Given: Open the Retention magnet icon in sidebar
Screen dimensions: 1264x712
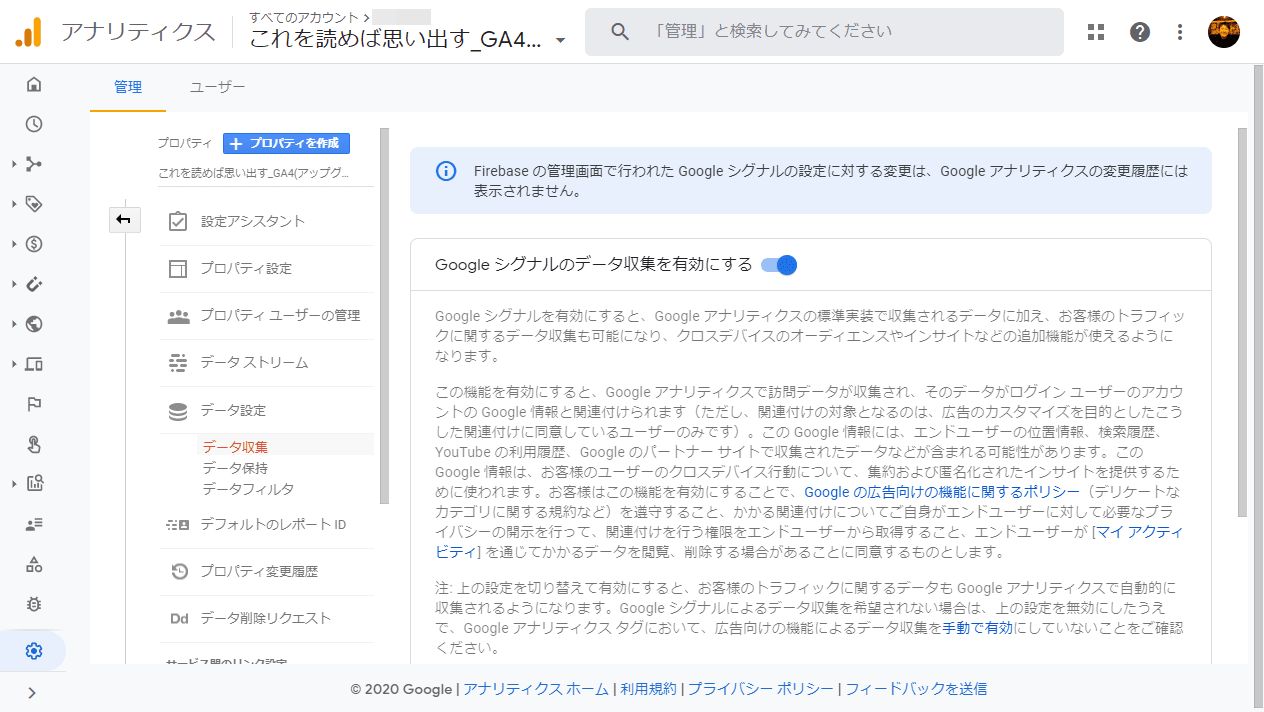Looking at the screenshot, I should tap(34, 284).
